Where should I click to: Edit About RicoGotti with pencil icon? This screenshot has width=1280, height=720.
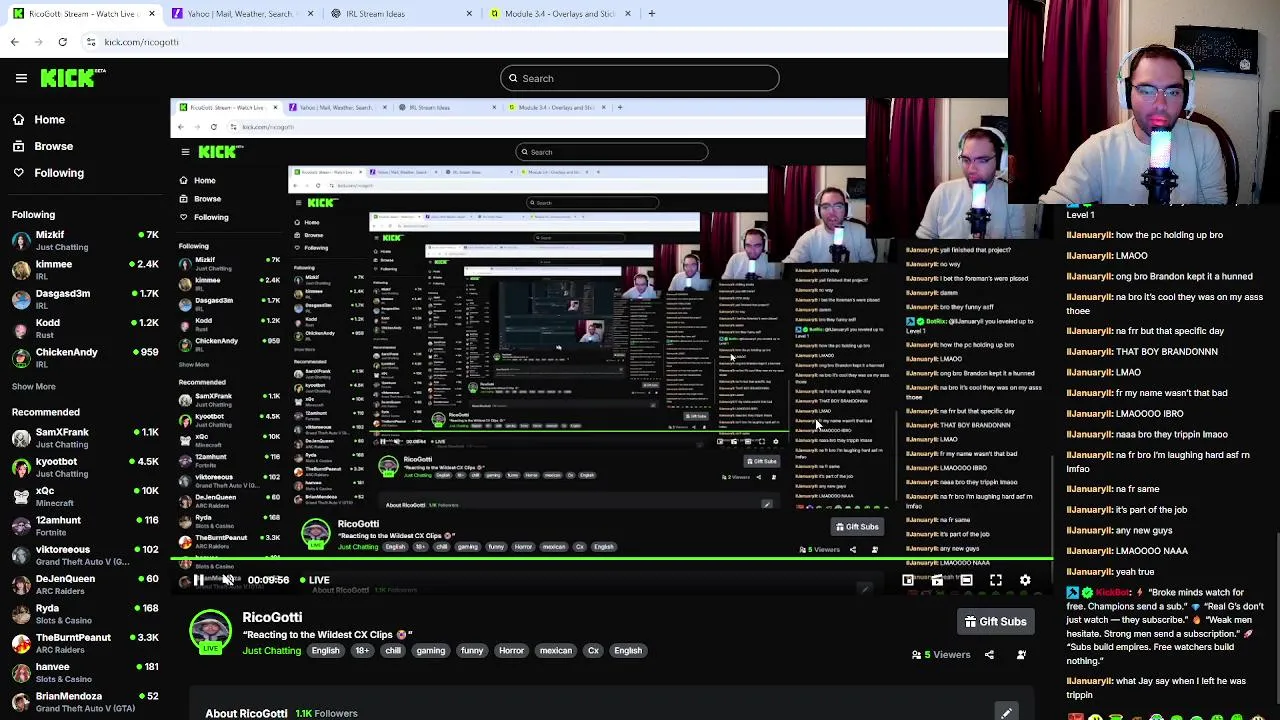[1006, 713]
